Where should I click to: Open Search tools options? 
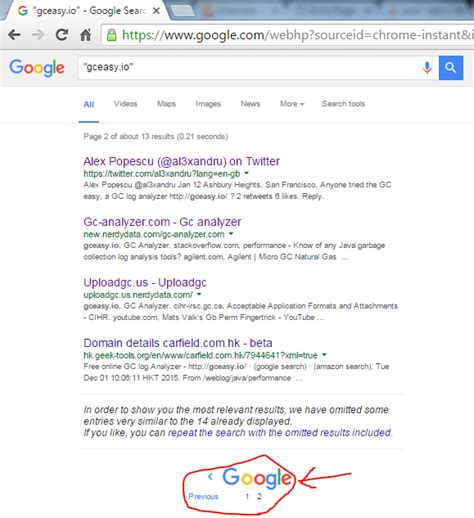[343, 104]
